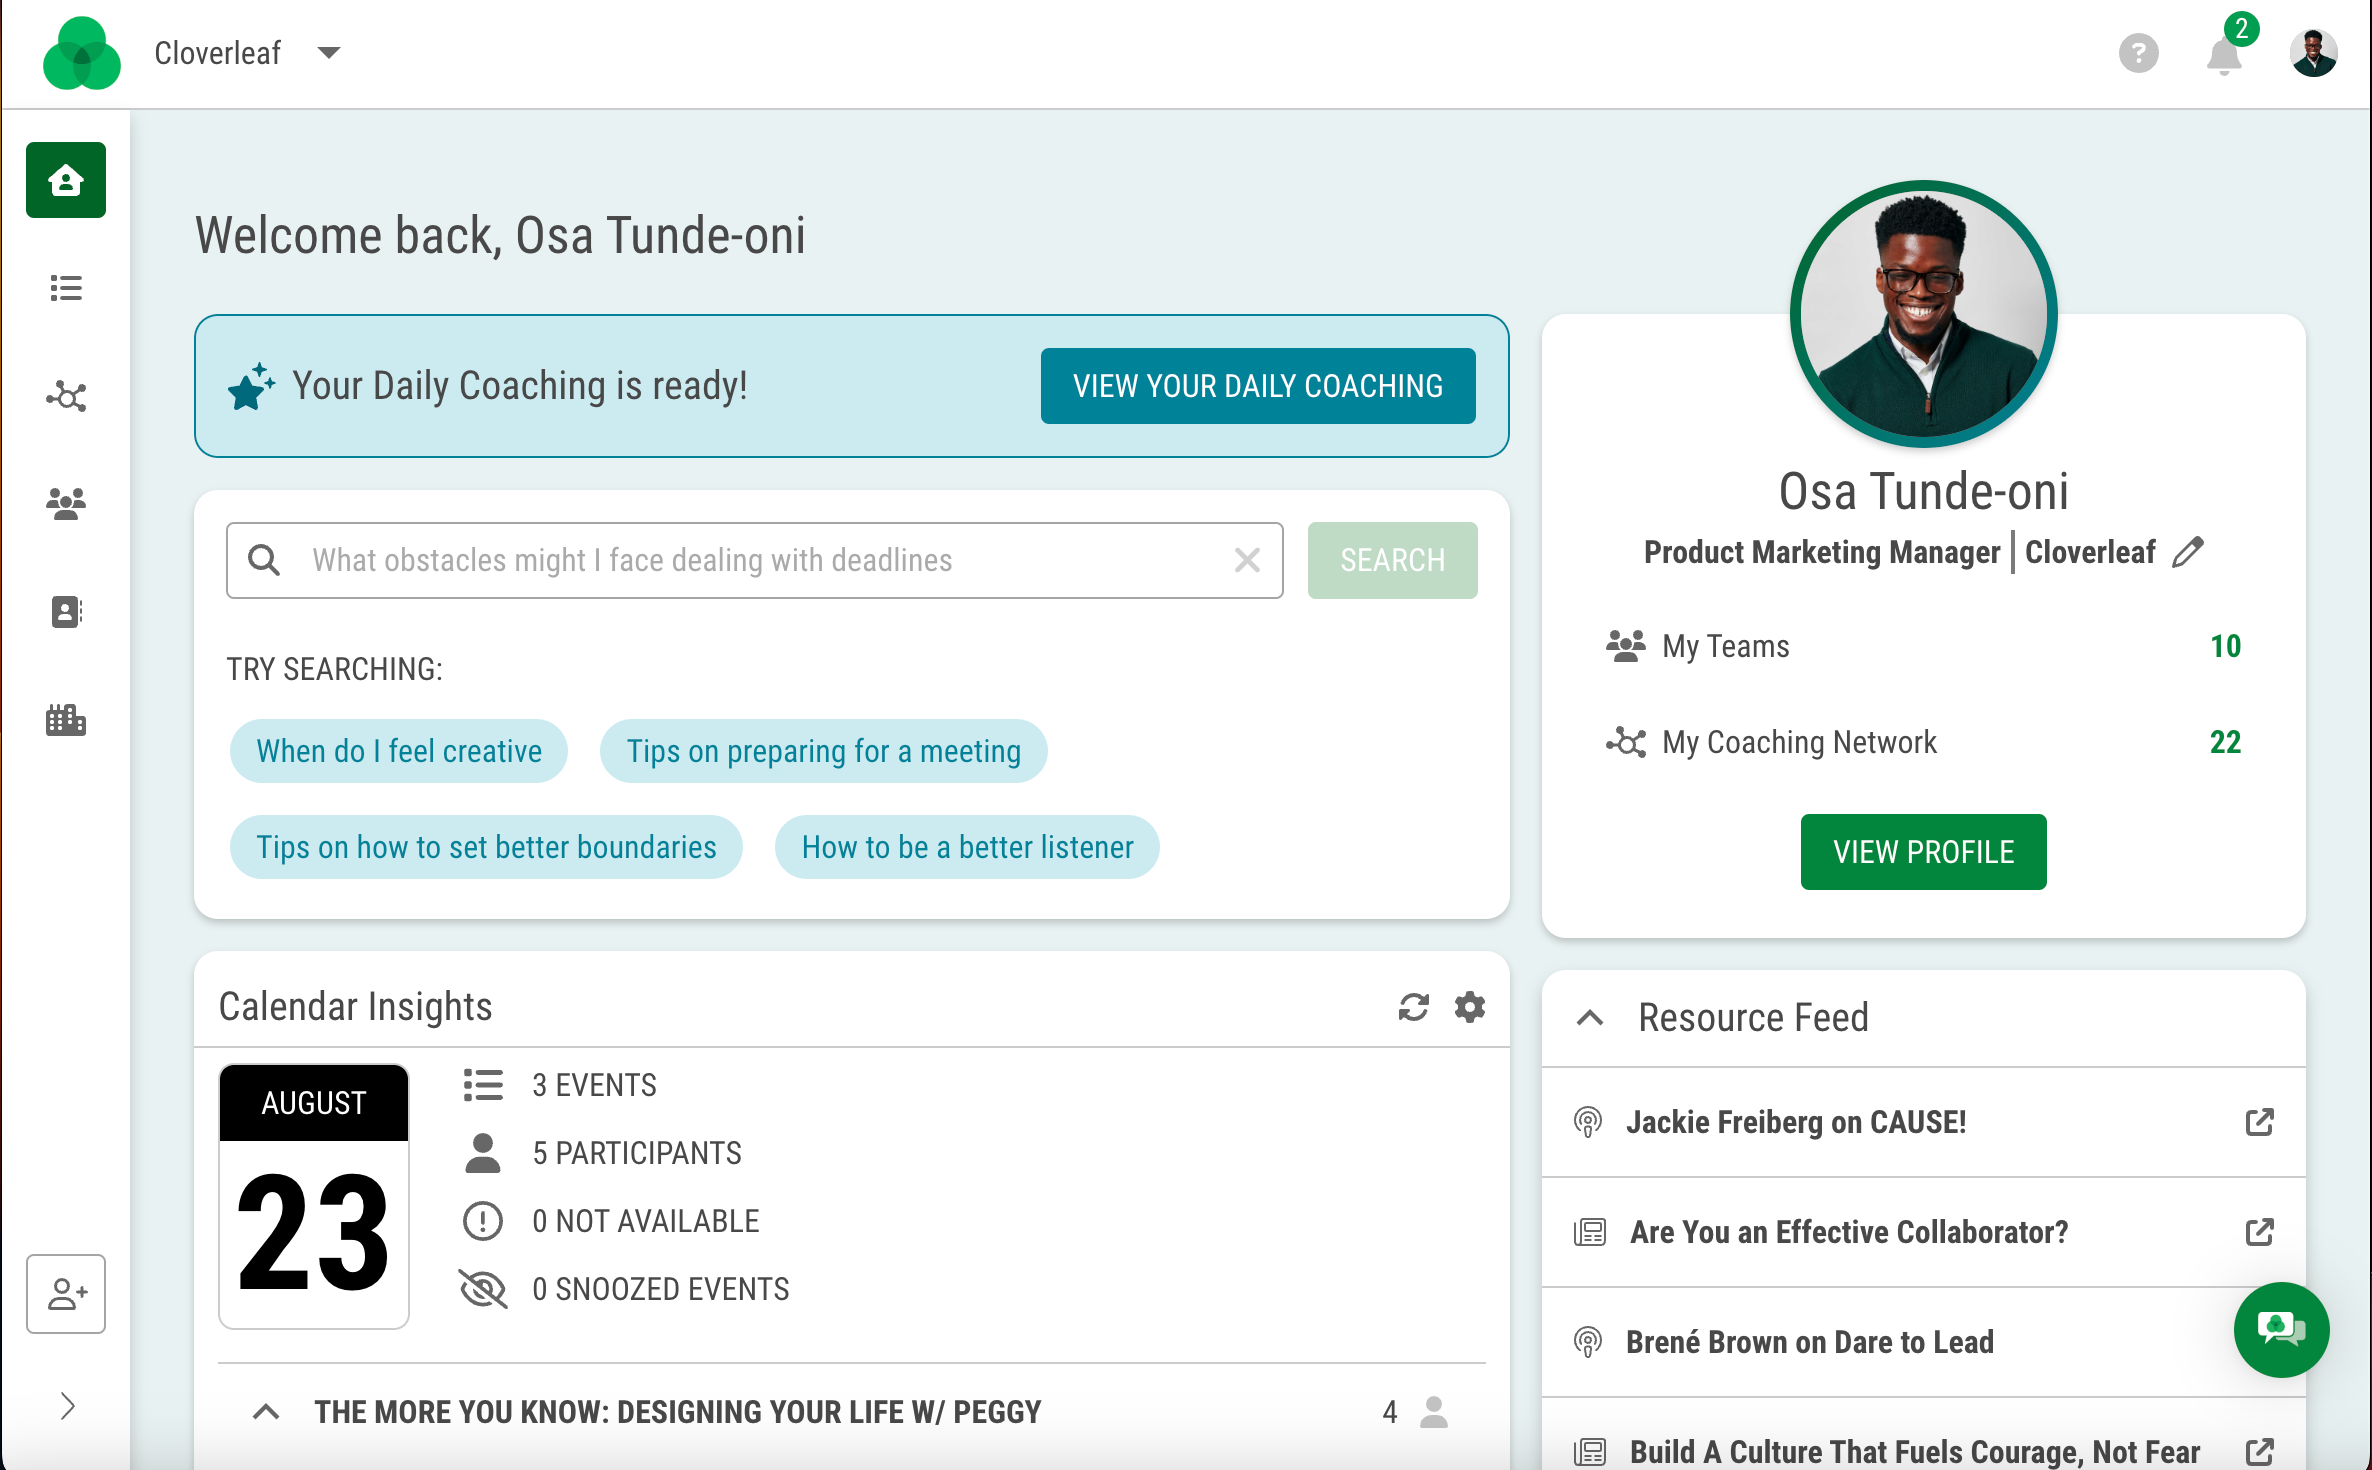2372x1470 pixels.
Task: Click the invite user icon in sidebar
Action: point(66,1294)
